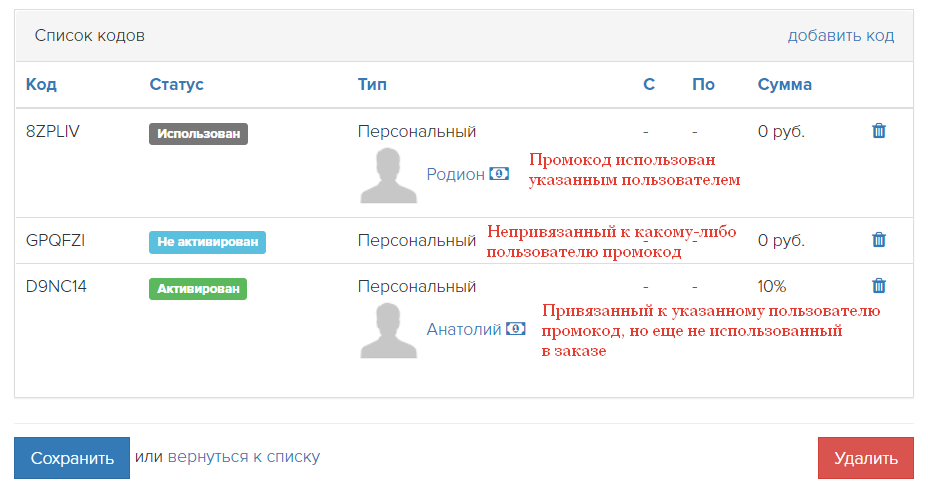Open user profile link Анатолий
The height and width of the screenshot is (488, 928).
pyautogui.click(x=463, y=329)
